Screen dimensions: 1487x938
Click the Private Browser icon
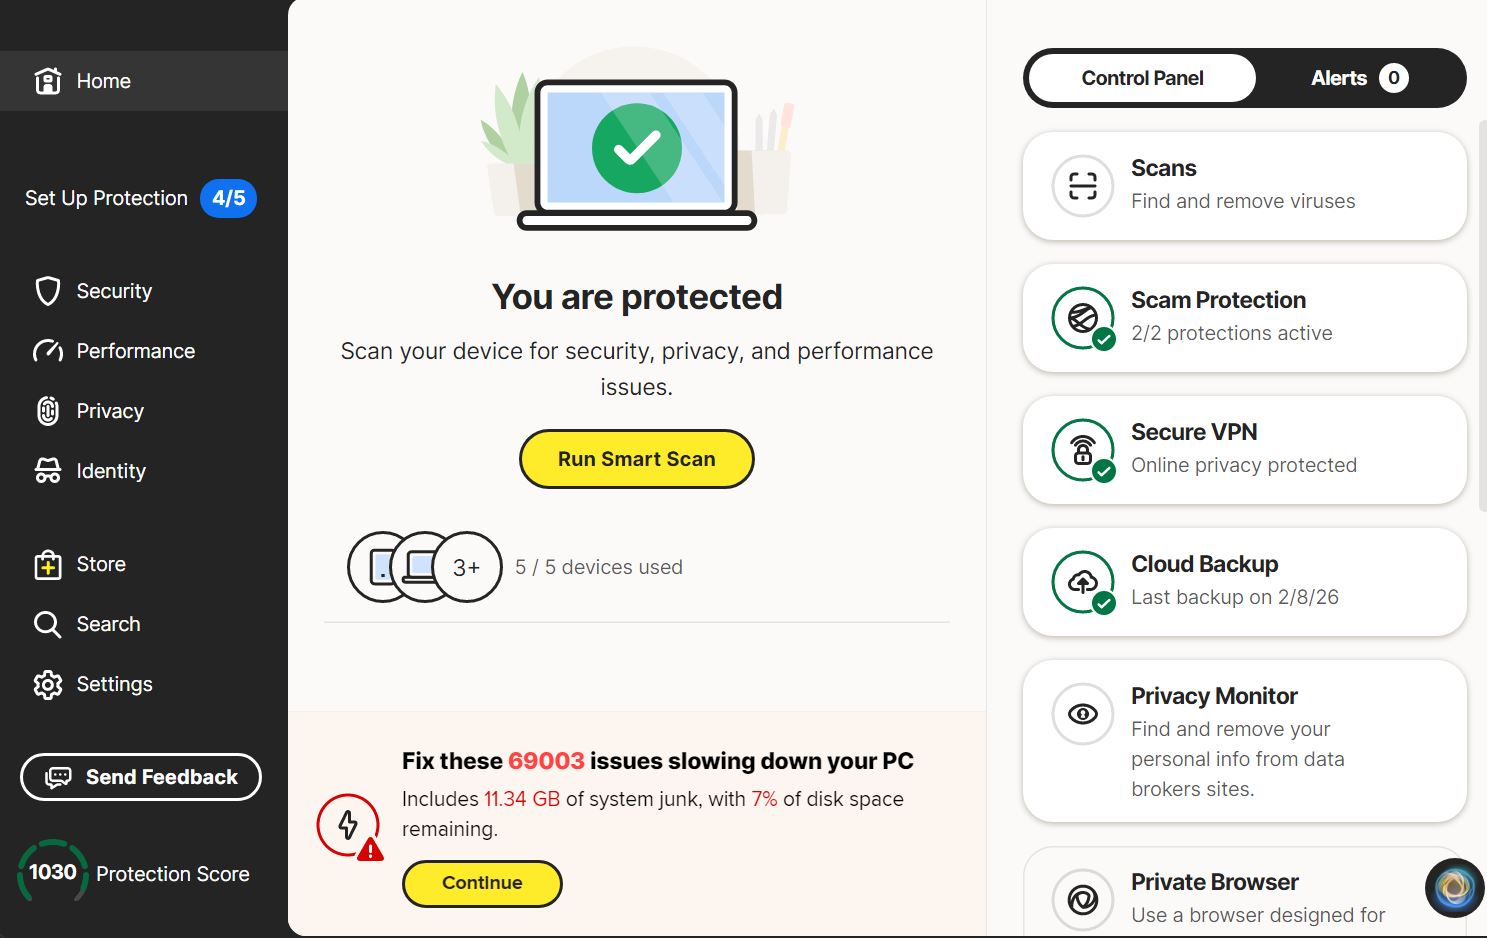(1082, 899)
